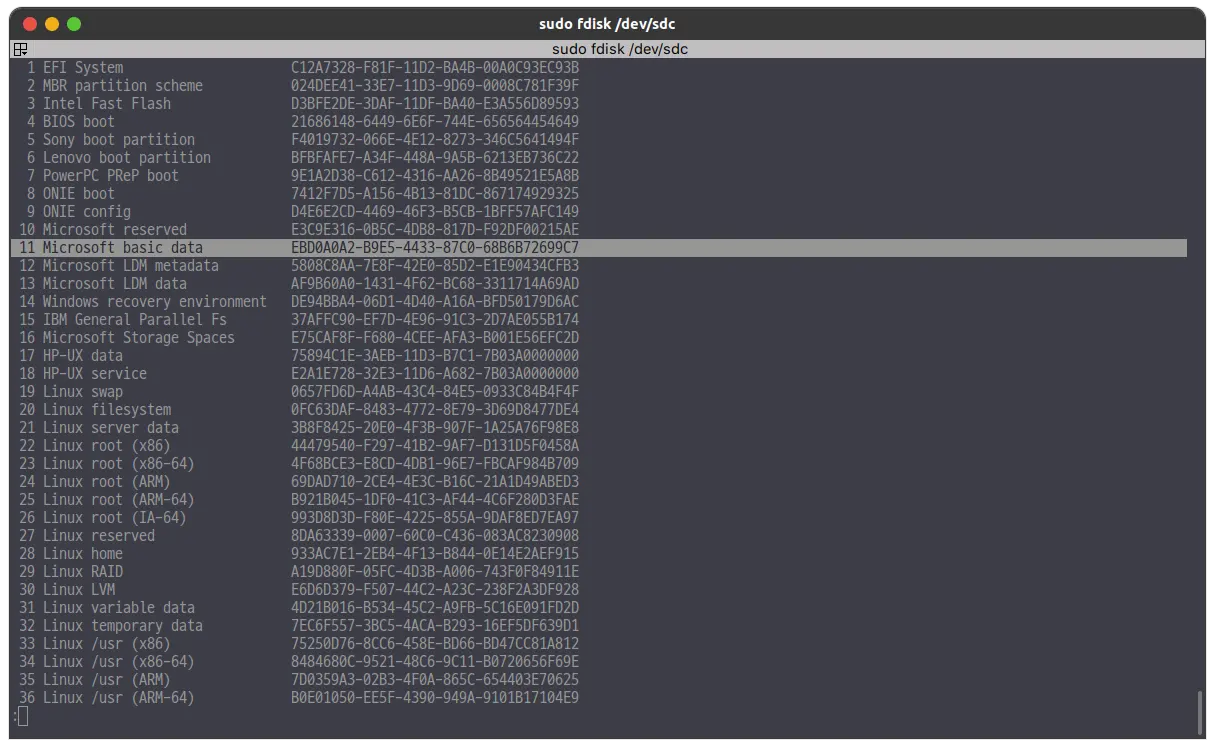This screenshot has height=748, width=1215.
Task: Click the 'ONIE config' entry
Action: coord(87,212)
